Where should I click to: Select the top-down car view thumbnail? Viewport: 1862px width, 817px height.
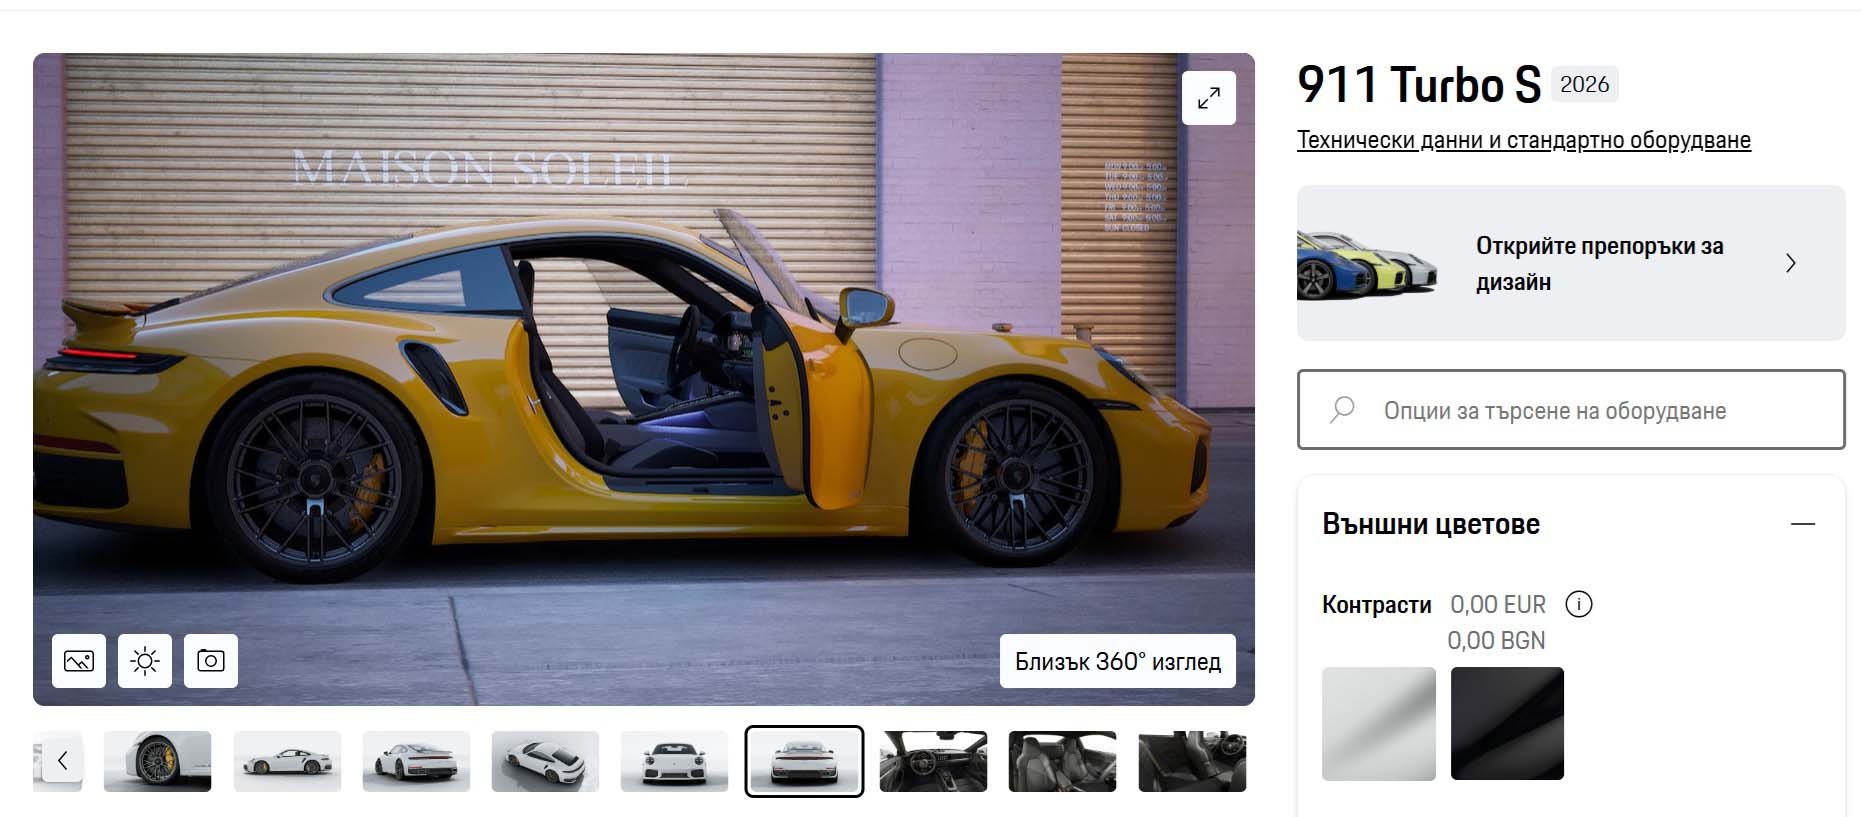(545, 761)
